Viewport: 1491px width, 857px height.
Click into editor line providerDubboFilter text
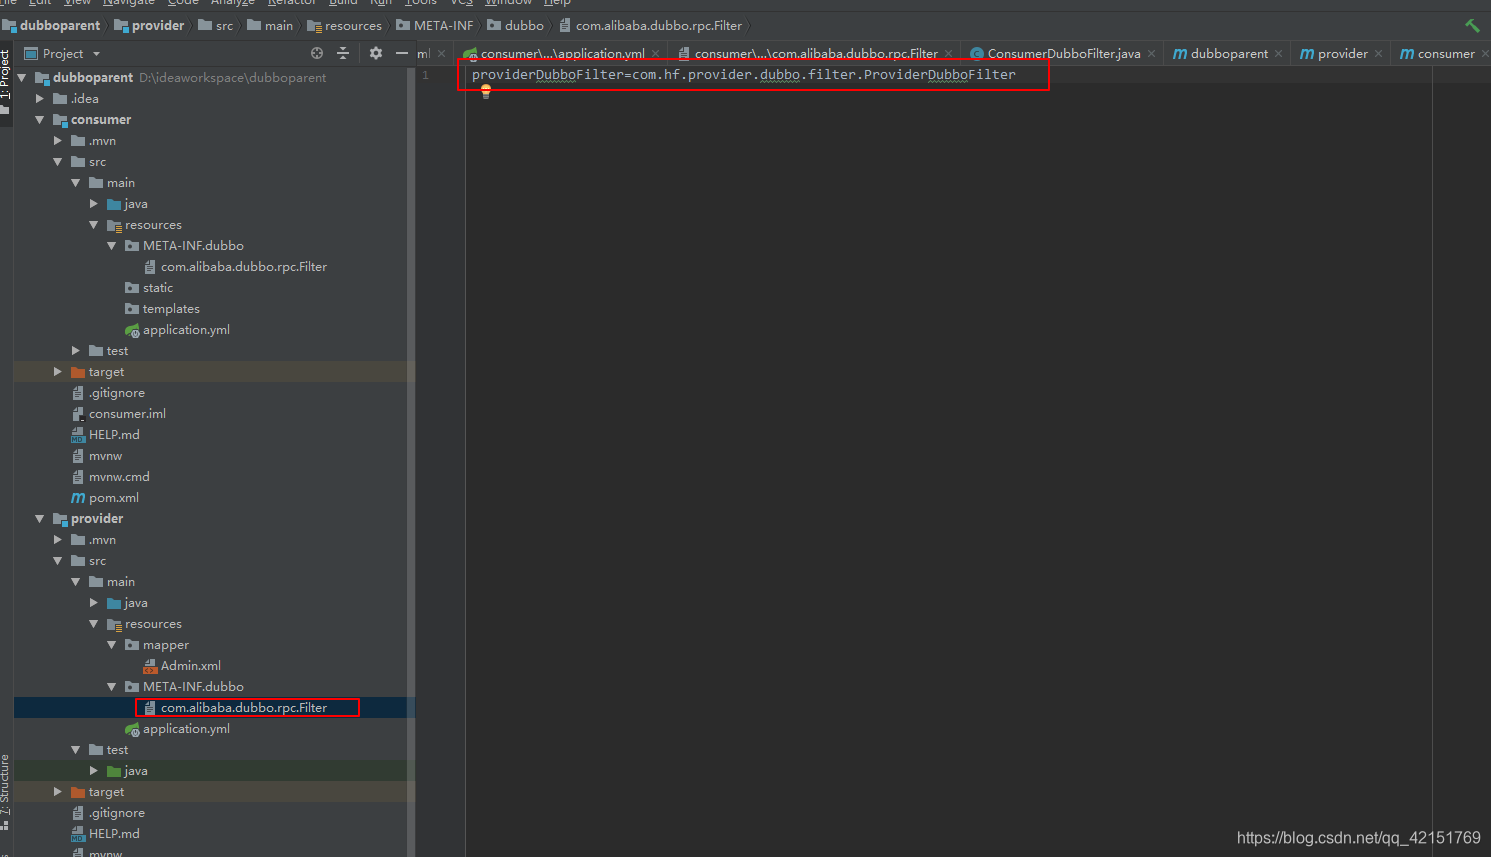(x=743, y=74)
